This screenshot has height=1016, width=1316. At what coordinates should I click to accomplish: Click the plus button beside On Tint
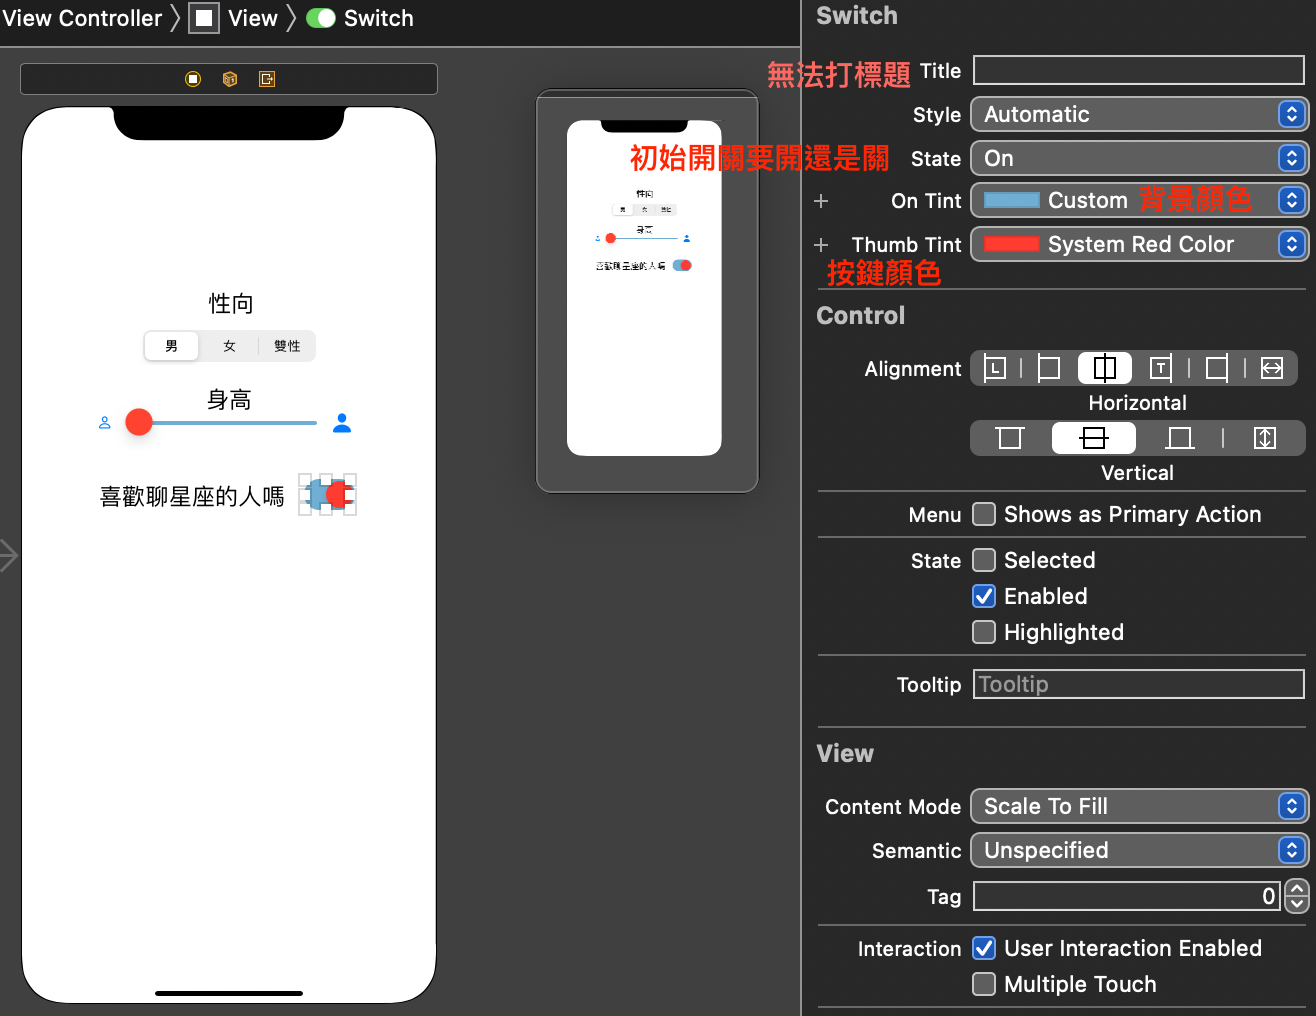click(820, 200)
